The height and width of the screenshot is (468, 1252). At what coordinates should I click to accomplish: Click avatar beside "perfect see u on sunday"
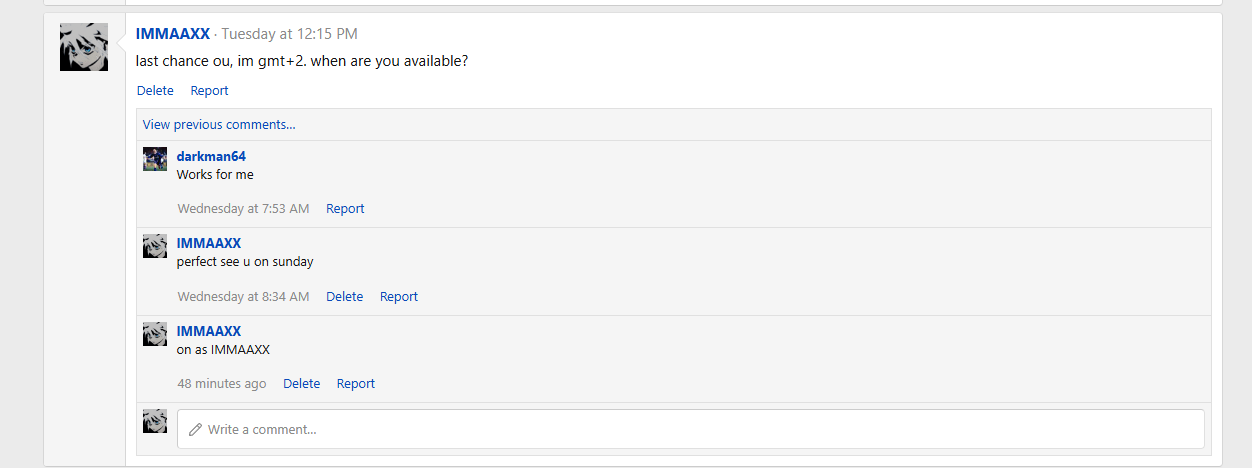(155, 246)
